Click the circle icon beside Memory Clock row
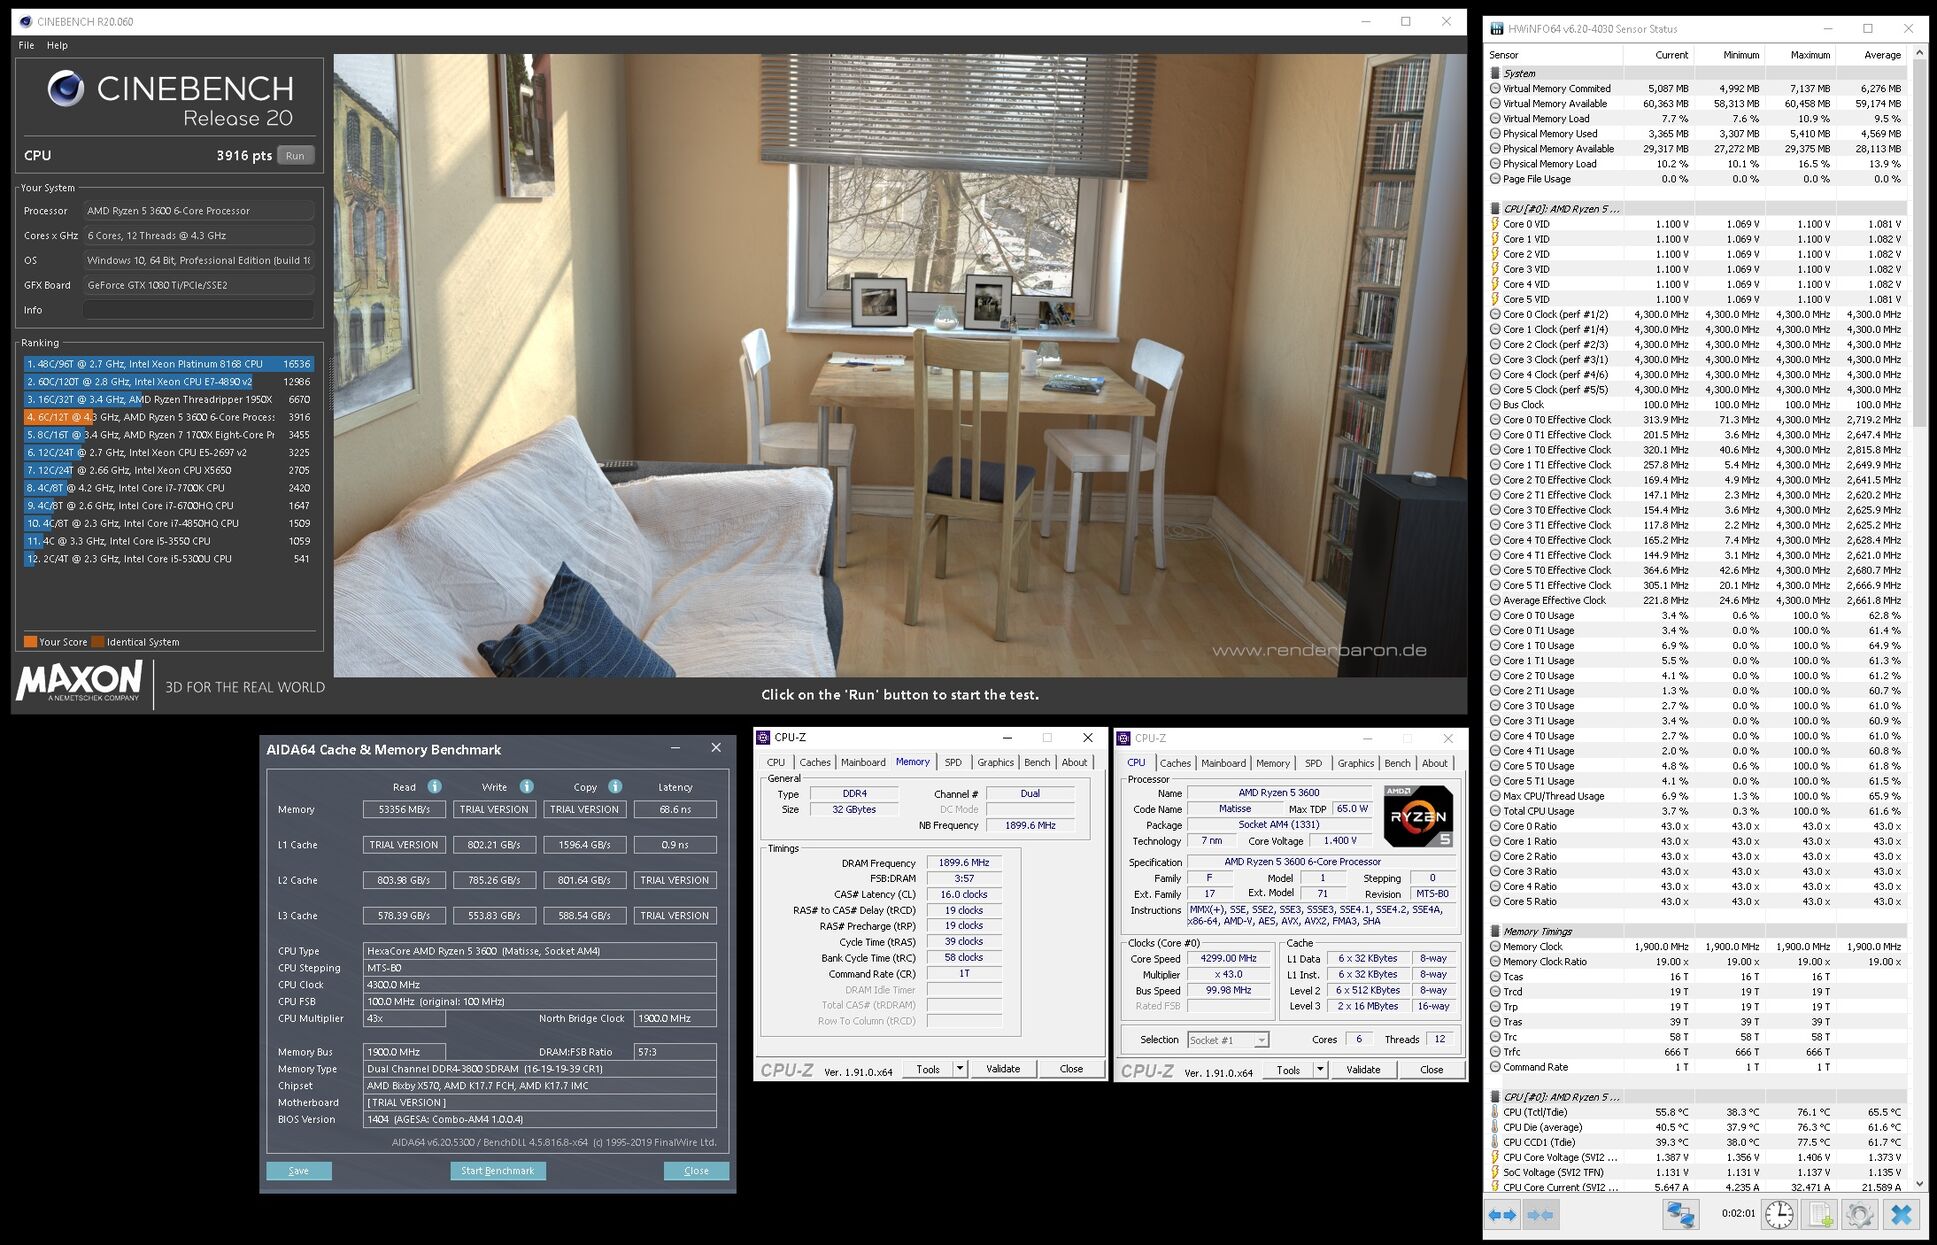The width and height of the screenshot is (1937, 1245). point(1495,946)
